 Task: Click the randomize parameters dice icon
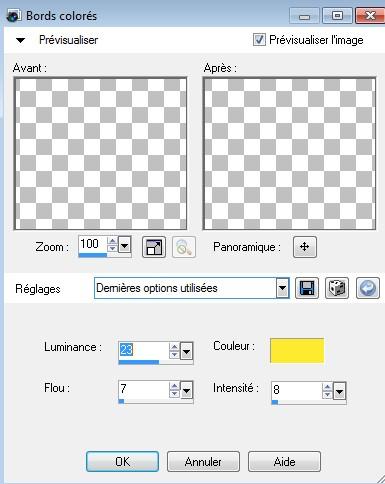point(337,288)
